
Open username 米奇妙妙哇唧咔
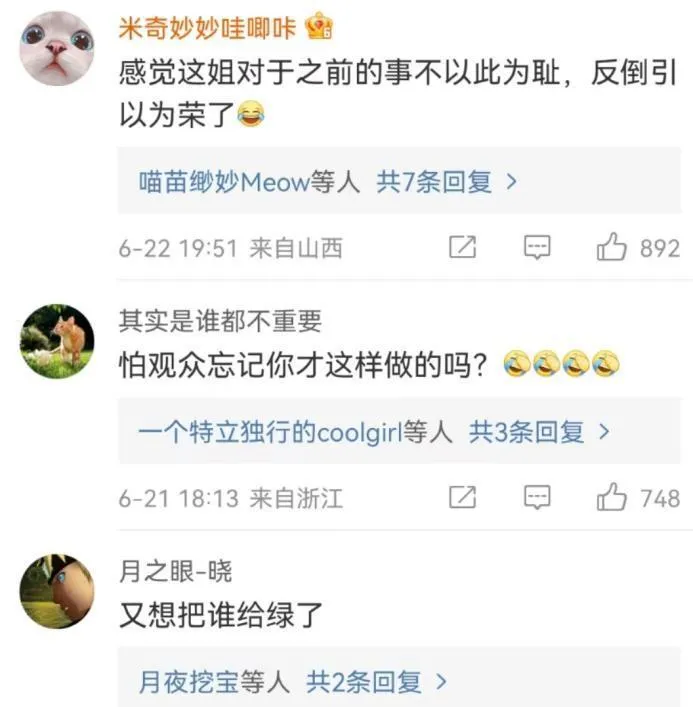click(207, 27)
